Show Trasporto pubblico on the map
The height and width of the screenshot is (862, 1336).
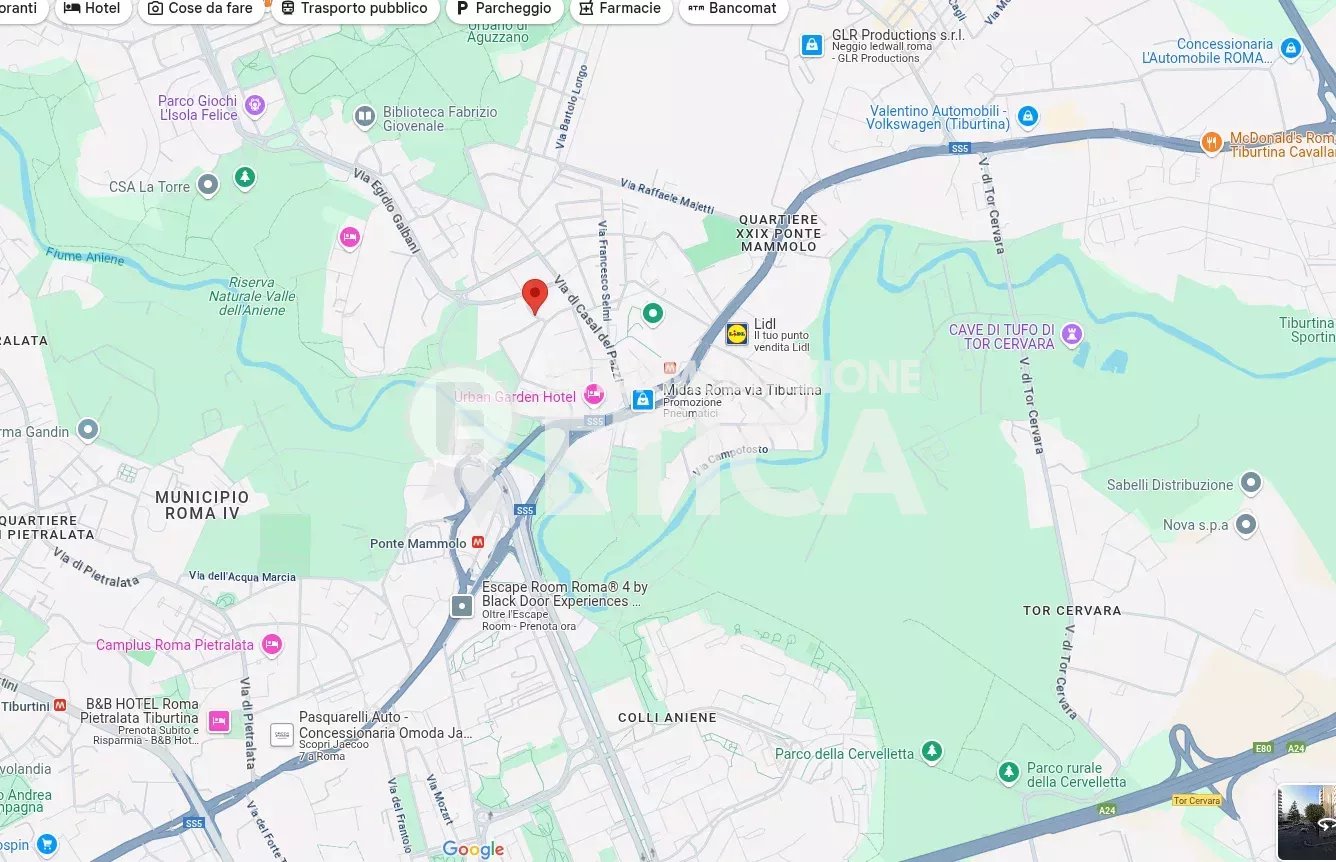355,9
